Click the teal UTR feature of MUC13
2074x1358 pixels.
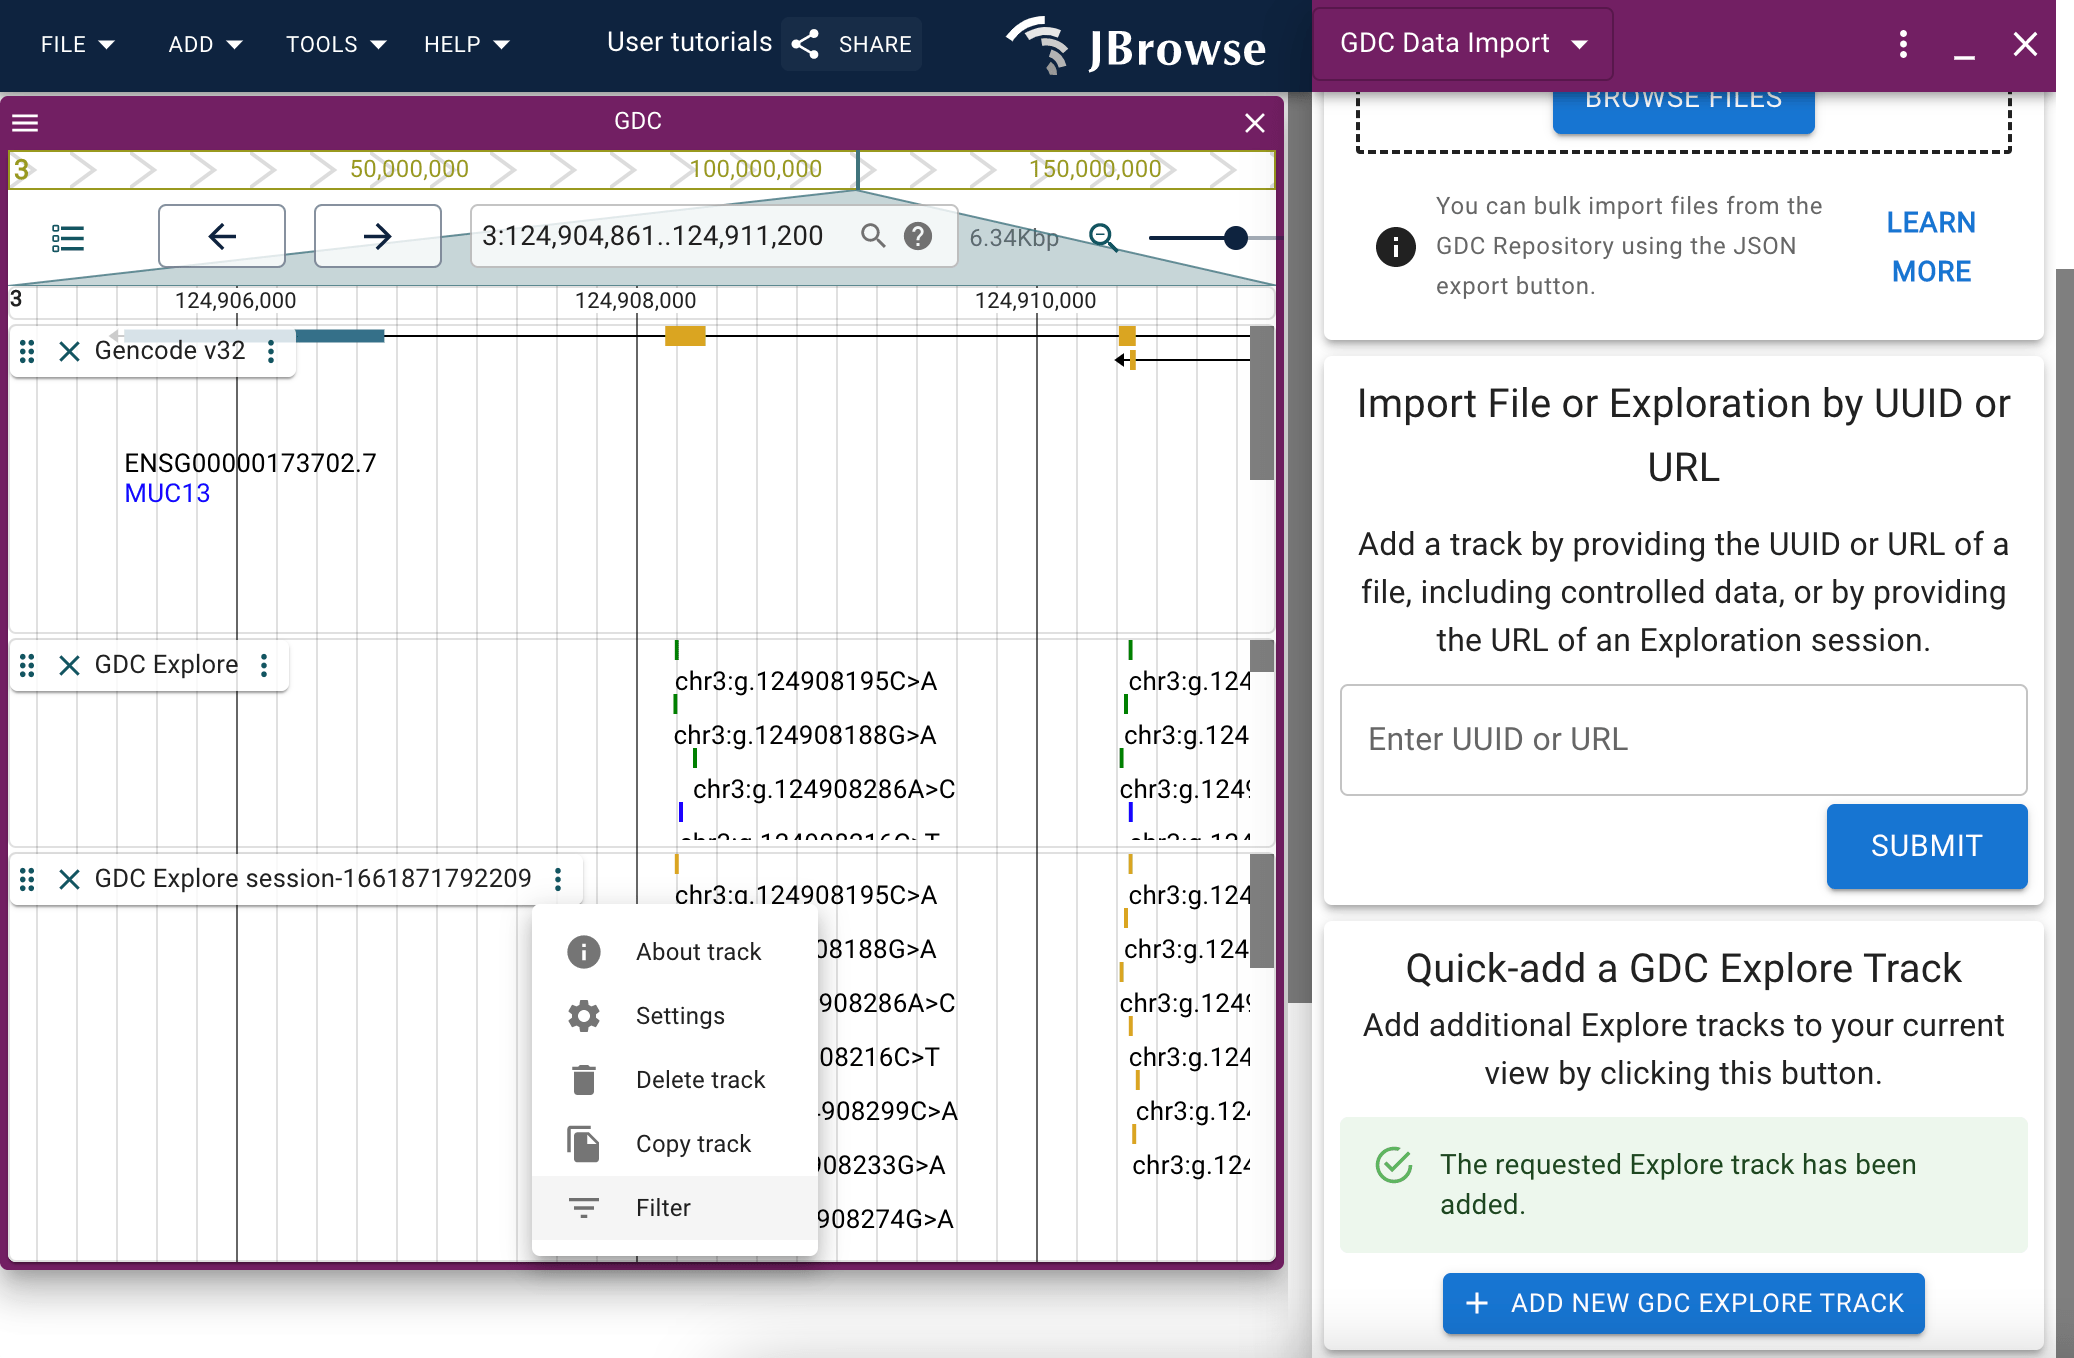(340, 336)
